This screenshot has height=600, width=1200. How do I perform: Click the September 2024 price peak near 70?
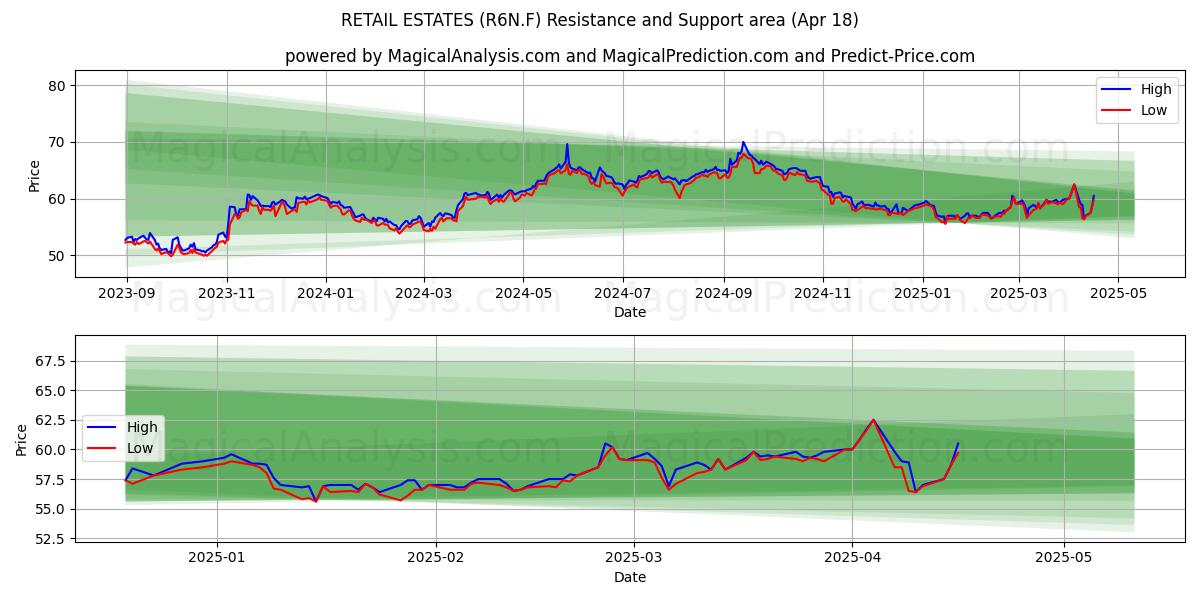pyautogui.click(x=742, y=142)
